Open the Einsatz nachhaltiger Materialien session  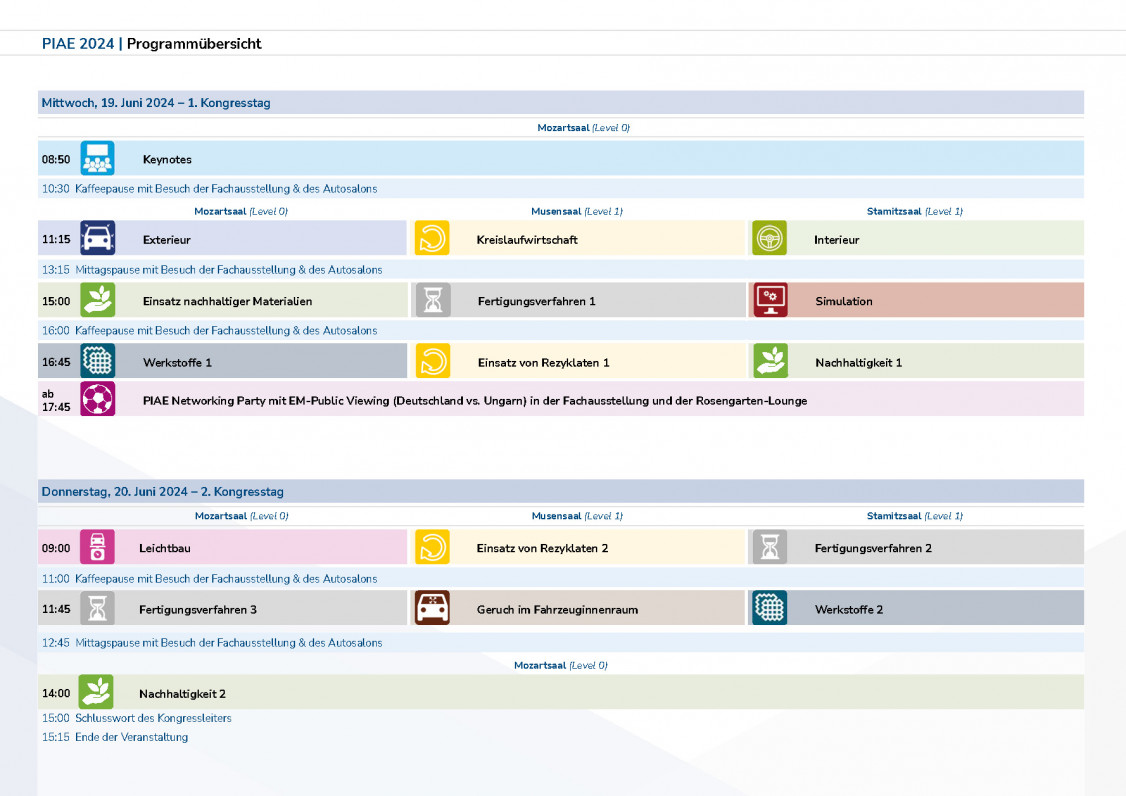pos(227,301)
